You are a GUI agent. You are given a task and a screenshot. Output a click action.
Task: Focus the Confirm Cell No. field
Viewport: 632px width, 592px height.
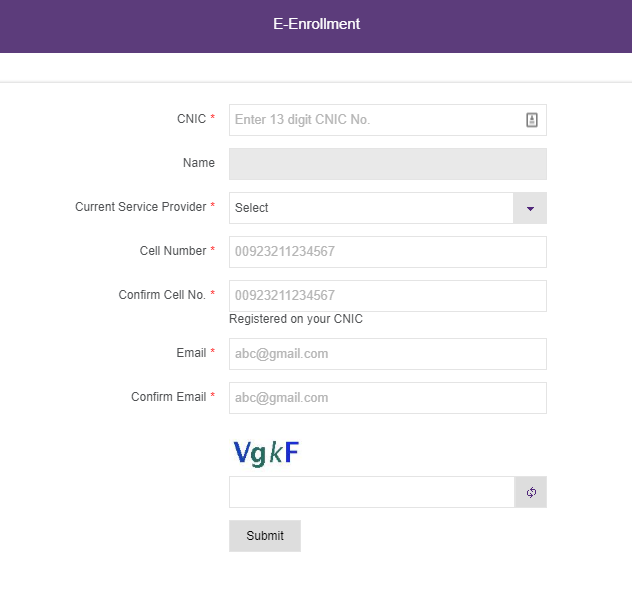(387, 296)
